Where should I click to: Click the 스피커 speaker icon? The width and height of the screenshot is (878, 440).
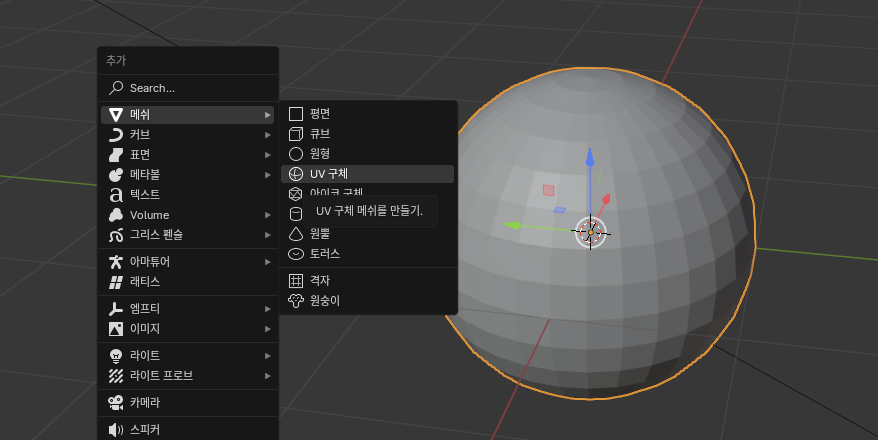[x=116, y=430]
